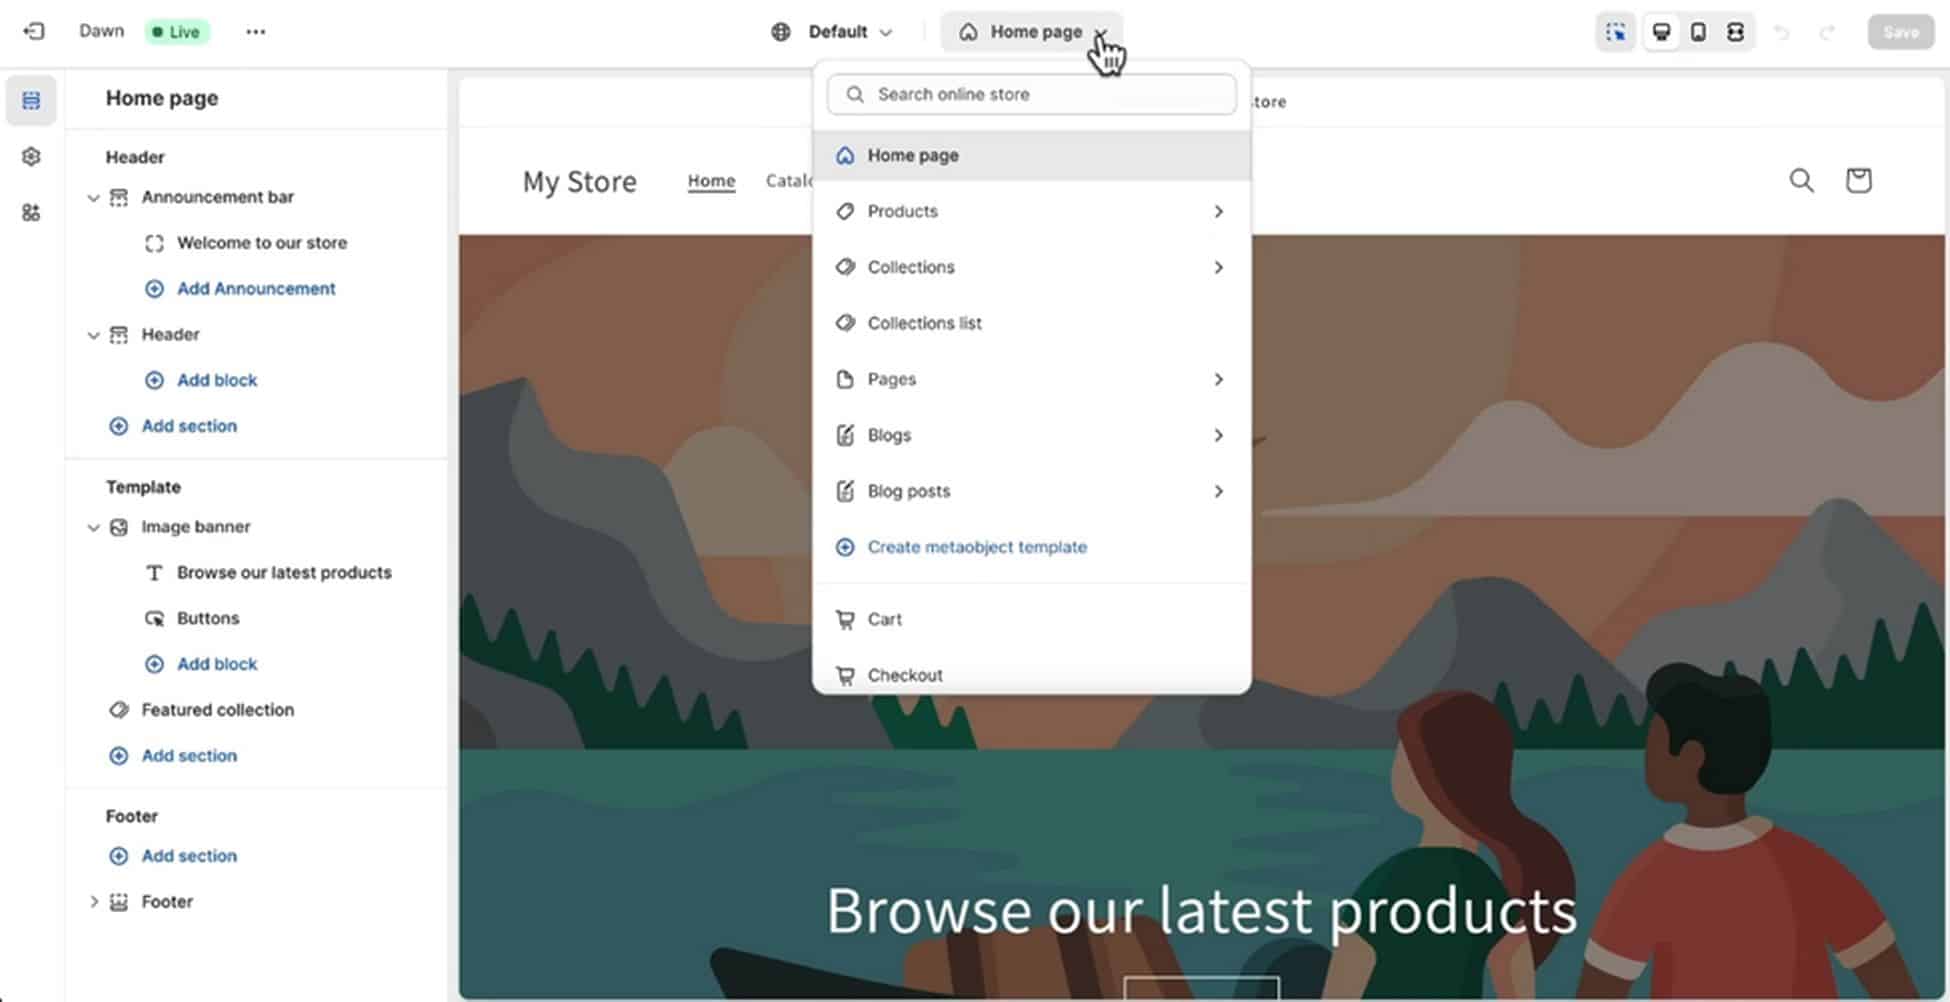Screen dimensions: 1950x1002
Task: Click Create metaobject template
Action: point(977,547)
